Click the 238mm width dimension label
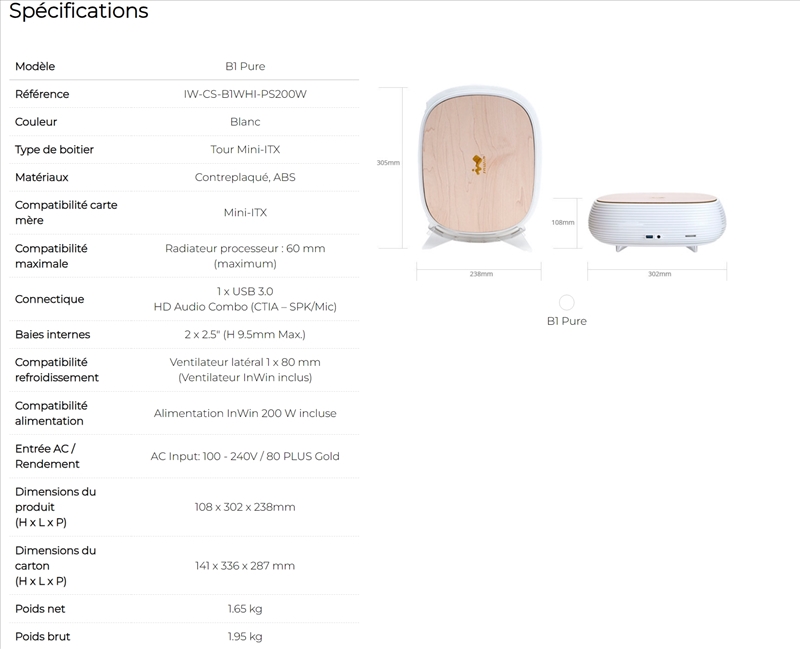 point(481,273)
